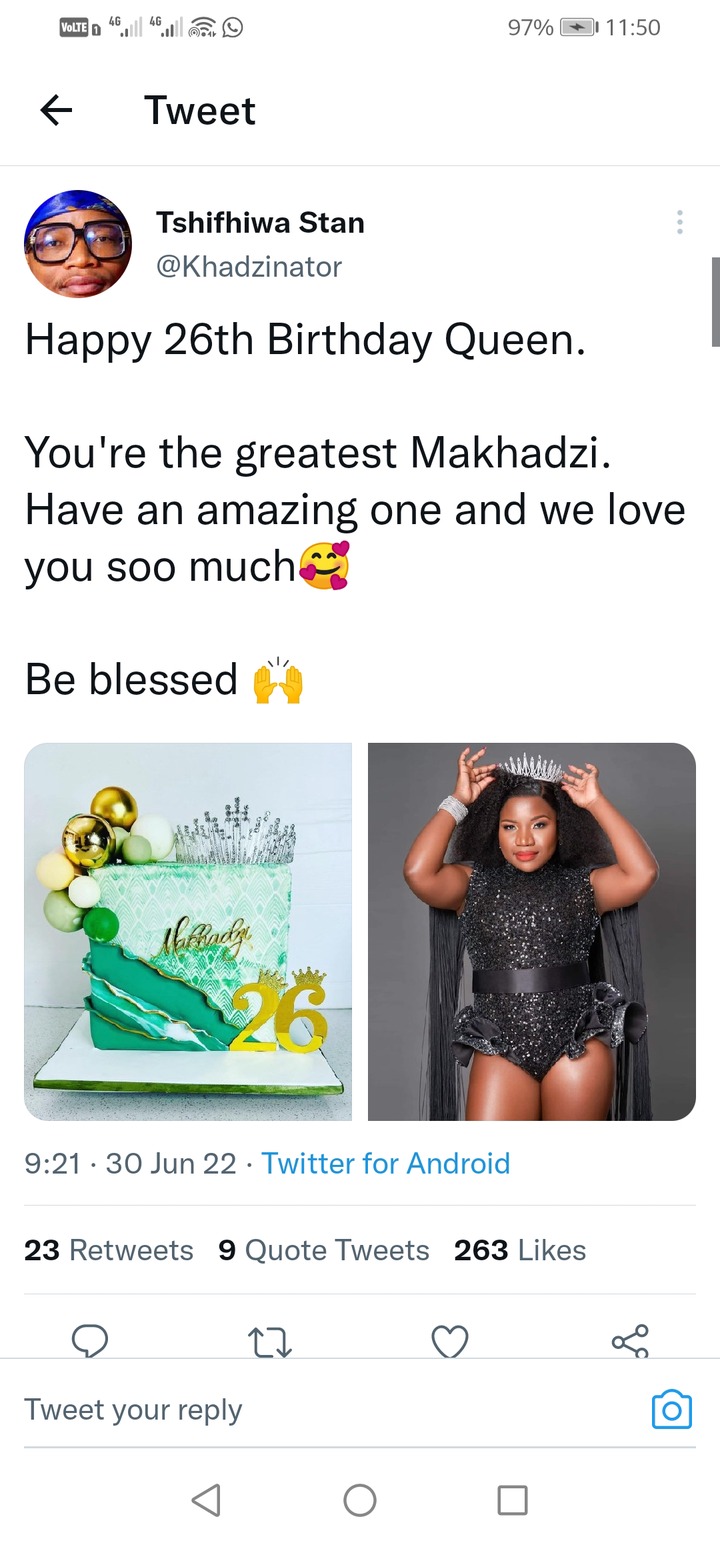Viewport: 720px width, 1541px height.
Task: Go back using the arrow icon
Action: [57, 110]
